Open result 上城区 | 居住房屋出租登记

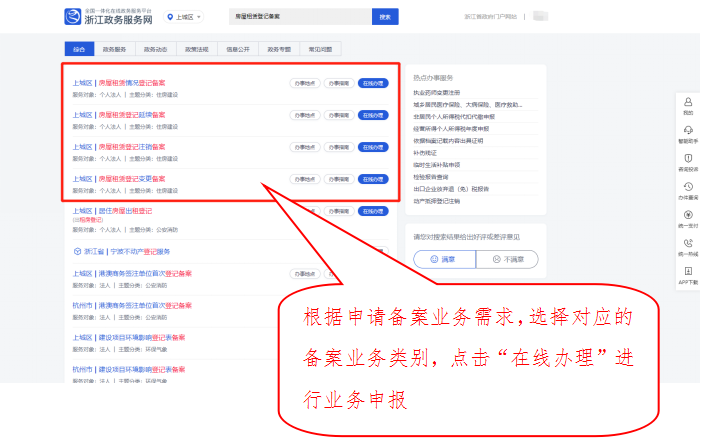112,211
